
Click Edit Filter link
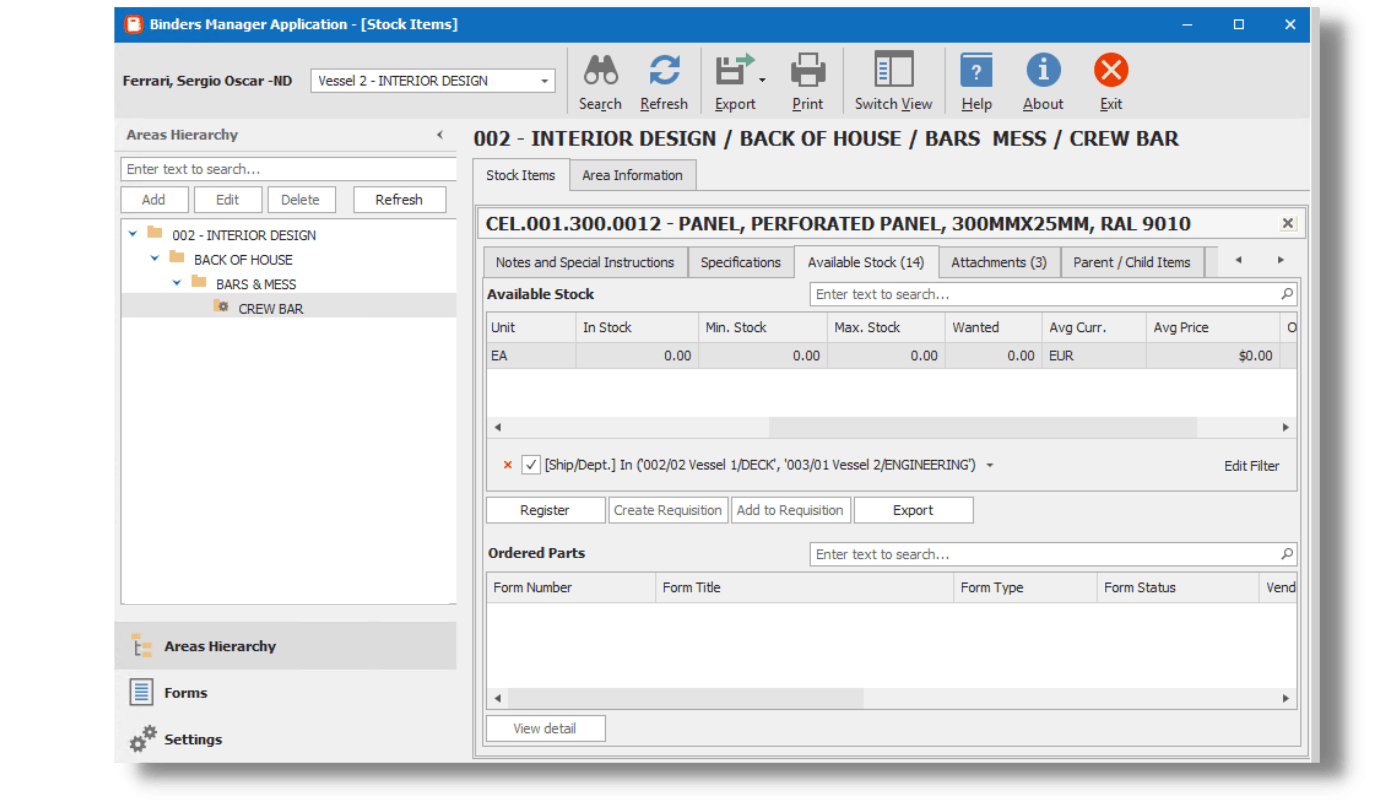tap(1251, 465)
